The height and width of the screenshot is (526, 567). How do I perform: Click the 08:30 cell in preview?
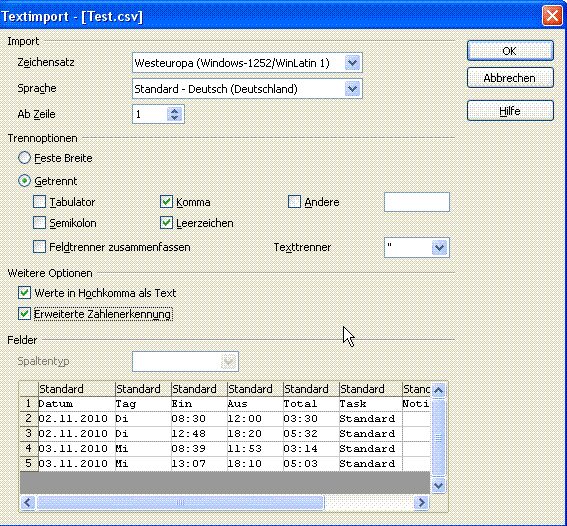pos(199,419)
